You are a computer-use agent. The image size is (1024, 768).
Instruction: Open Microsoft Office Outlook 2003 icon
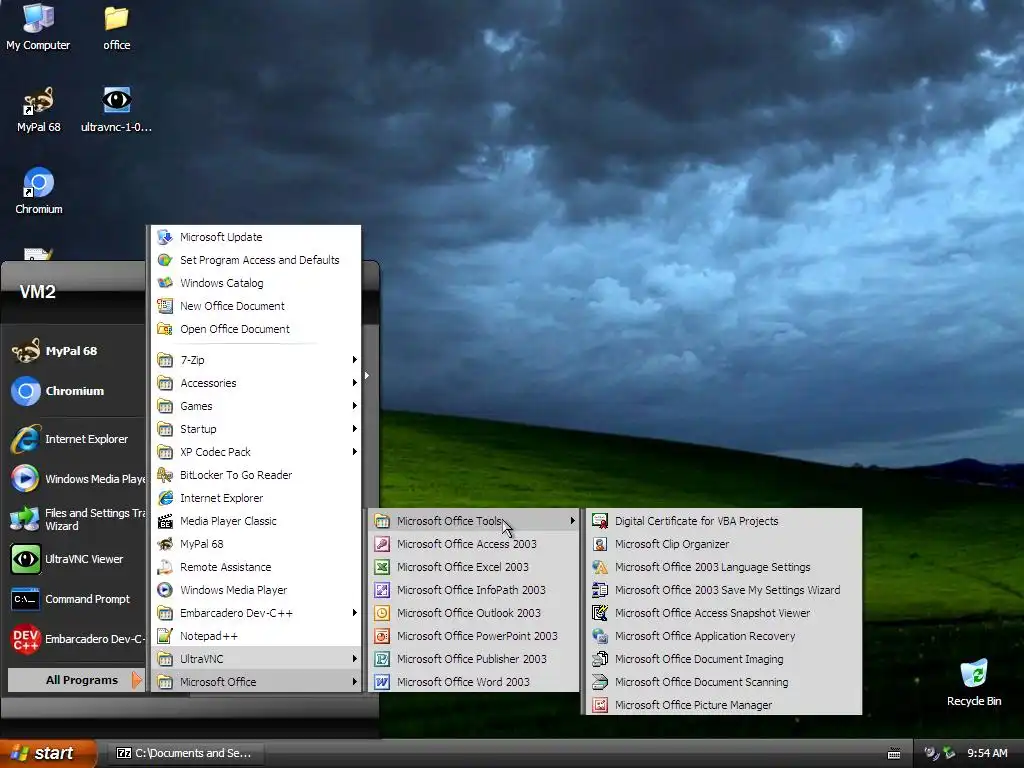click(x=382, y=613)
